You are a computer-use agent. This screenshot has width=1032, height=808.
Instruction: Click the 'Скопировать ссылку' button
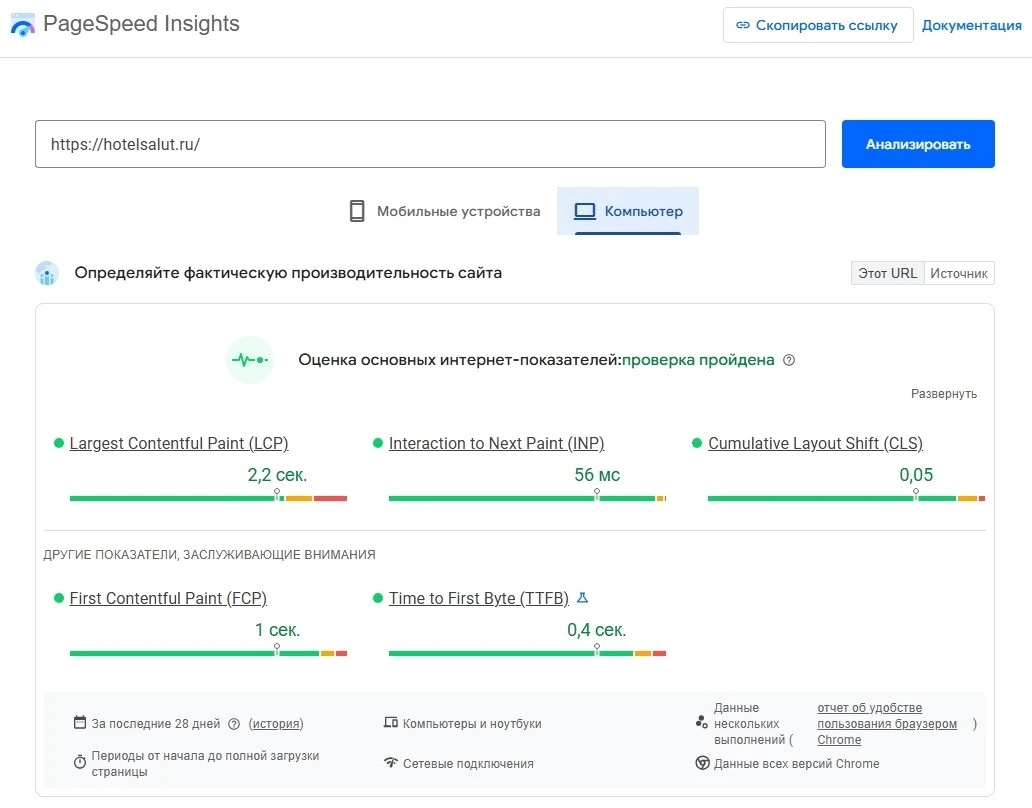(817, 25)
